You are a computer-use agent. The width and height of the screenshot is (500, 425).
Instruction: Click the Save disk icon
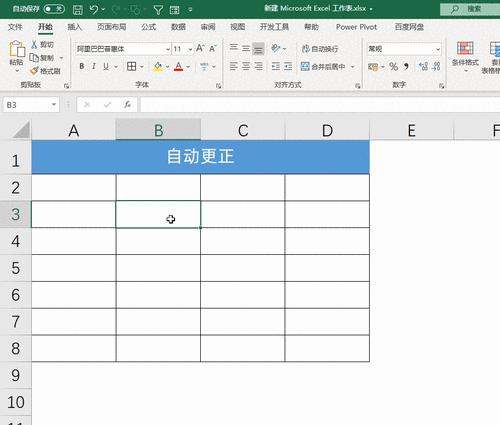78,9
